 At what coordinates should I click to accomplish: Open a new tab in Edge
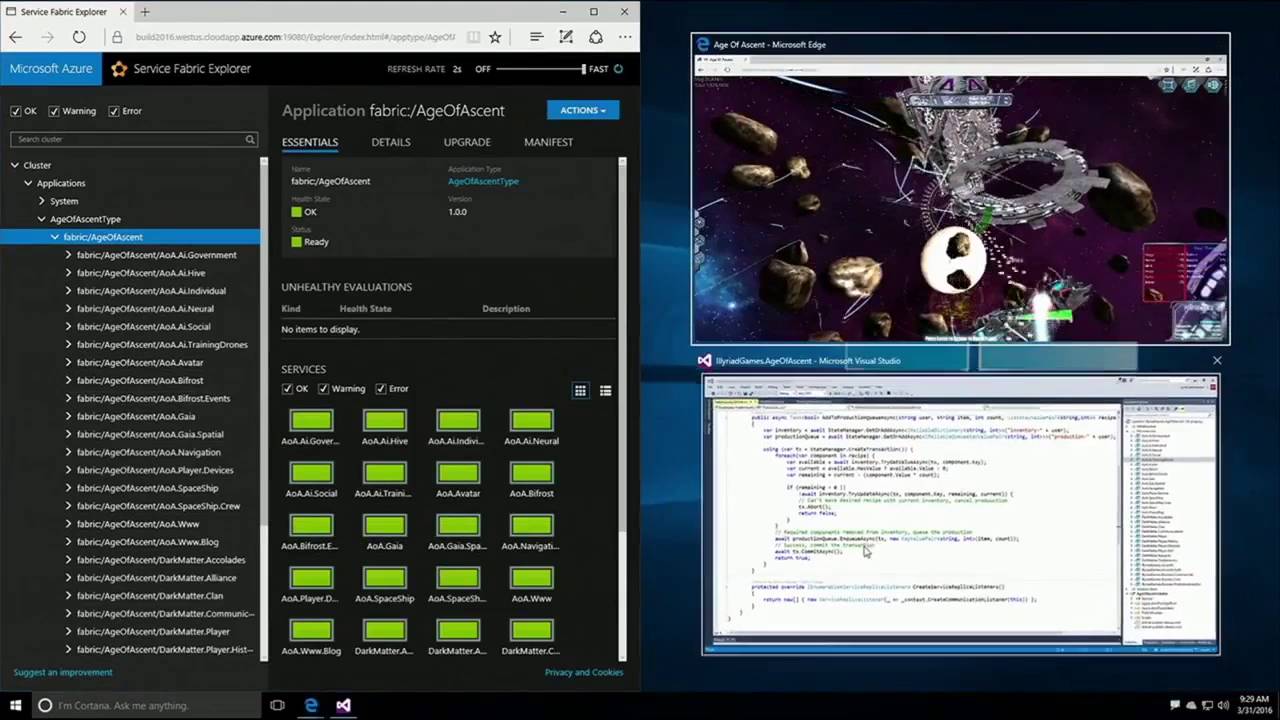(145, 12)
